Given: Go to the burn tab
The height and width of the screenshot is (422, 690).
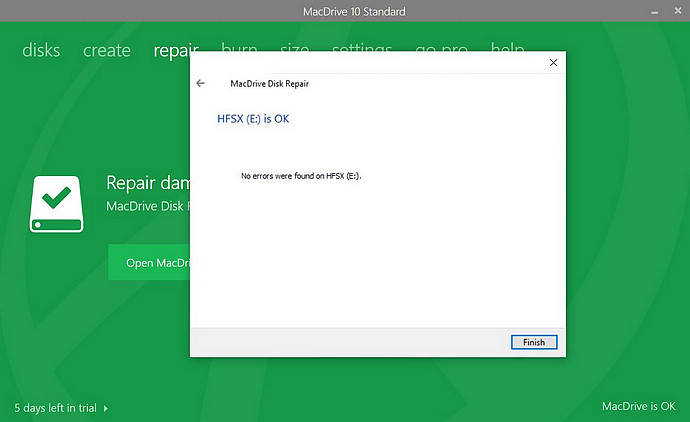Looking at the screenshot, I should coord(239,47).
